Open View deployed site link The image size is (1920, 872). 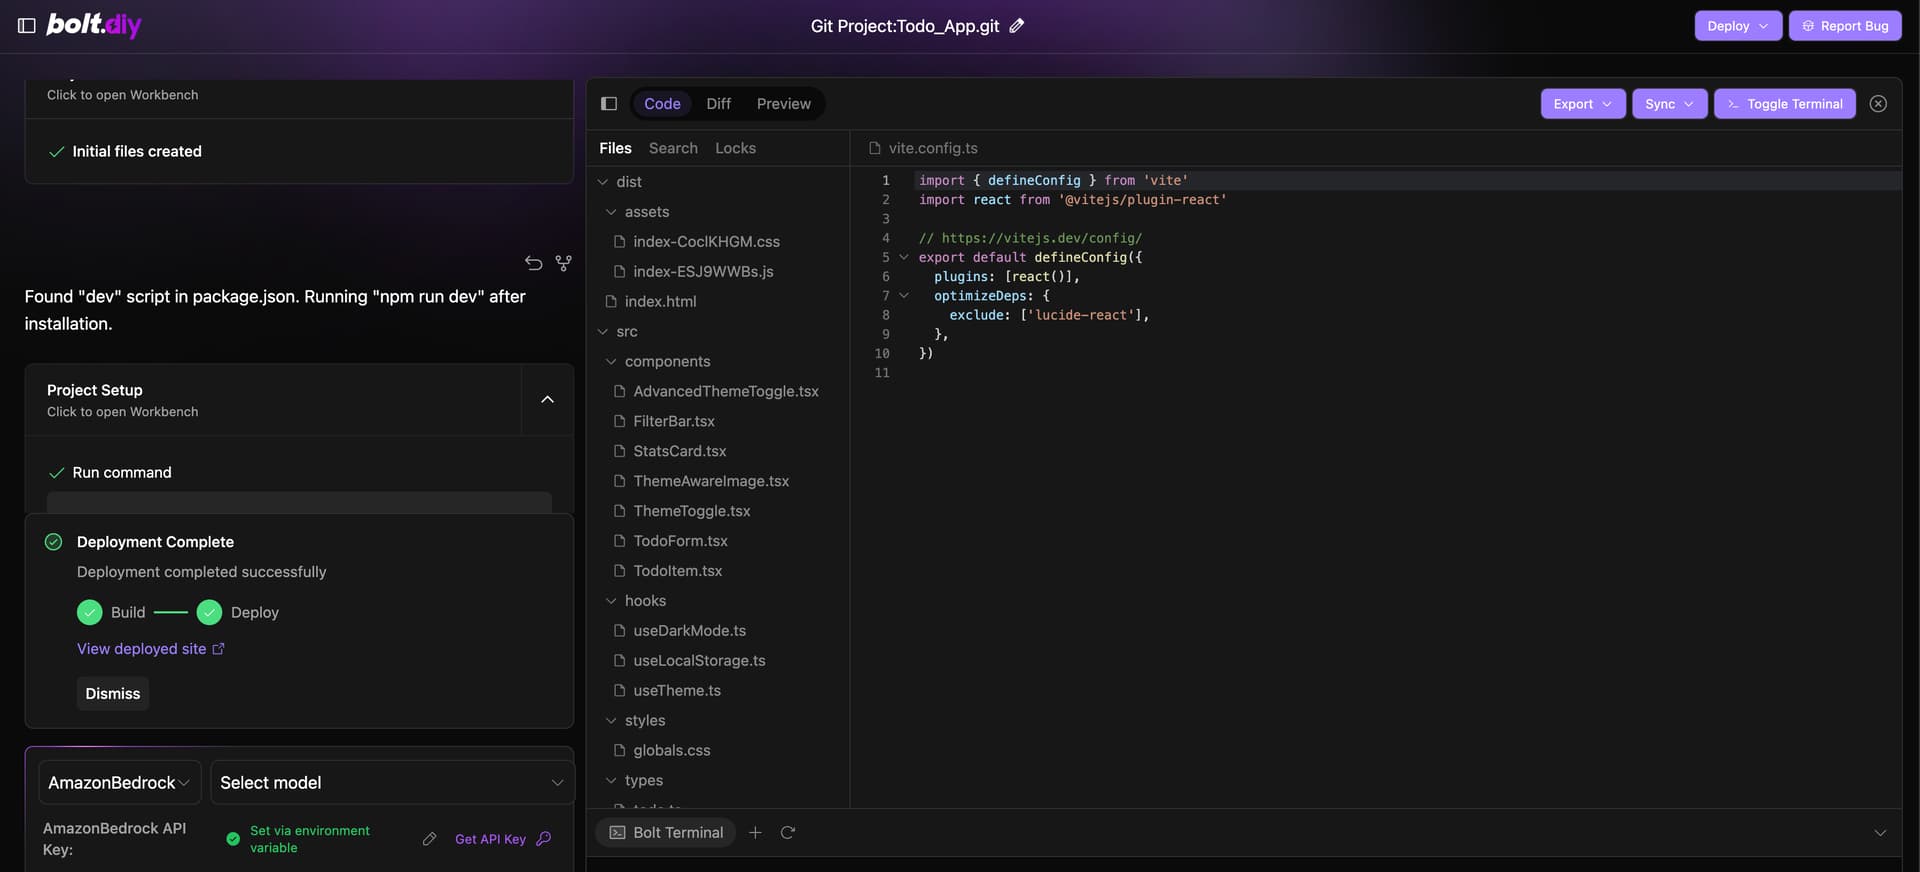pos(151,649)
